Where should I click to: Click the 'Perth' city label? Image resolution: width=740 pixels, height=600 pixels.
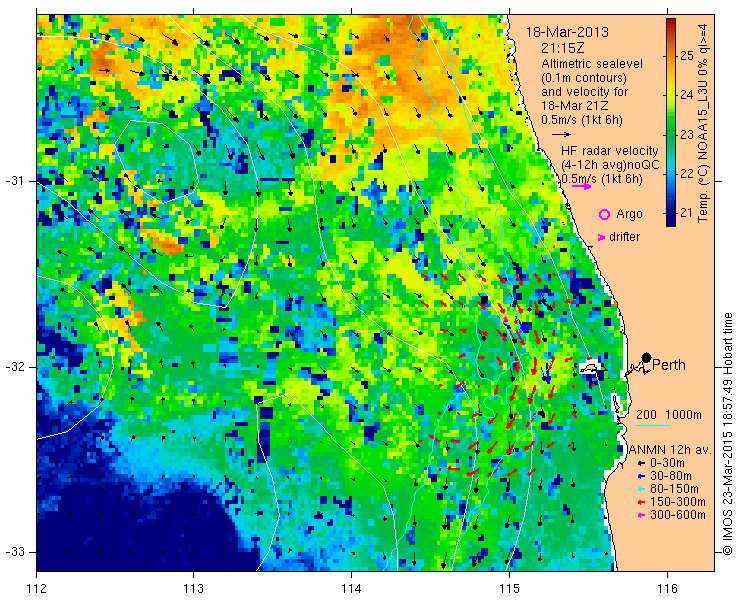click(x=669, y=365)
